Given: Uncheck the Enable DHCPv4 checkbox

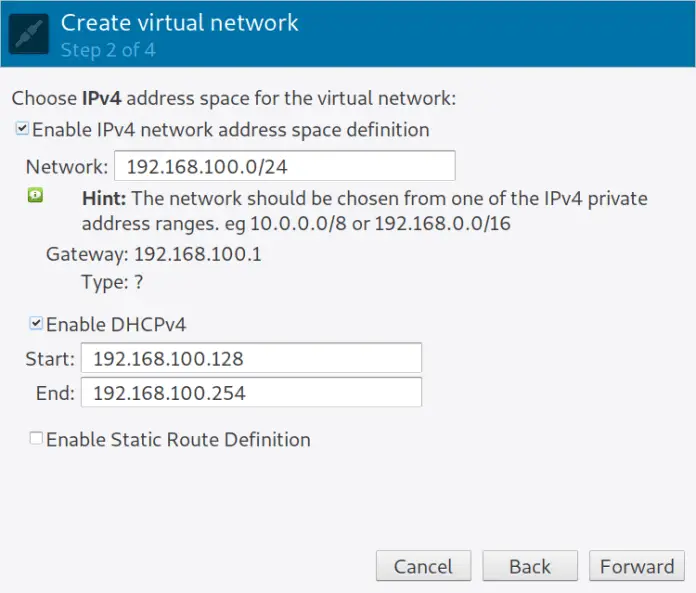Looking at the screenshot, I should [37, 324].
